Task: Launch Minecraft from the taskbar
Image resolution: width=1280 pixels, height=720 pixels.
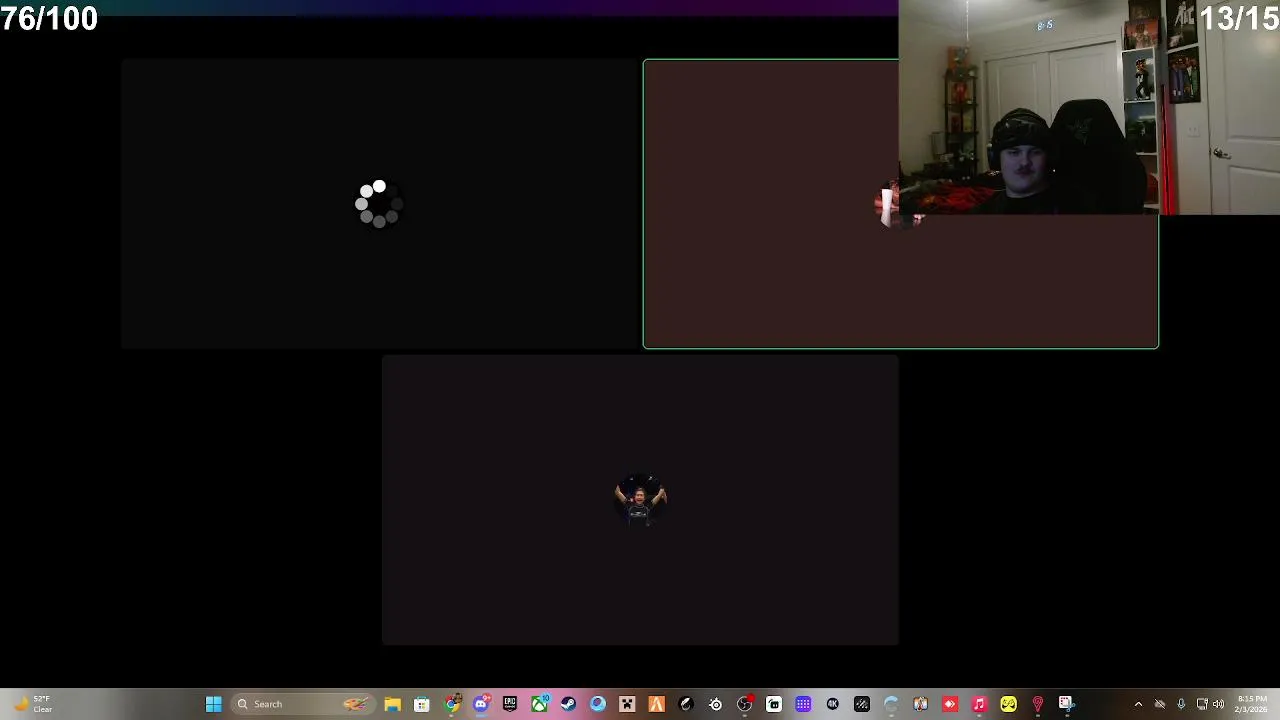Action: pos(627,704)
